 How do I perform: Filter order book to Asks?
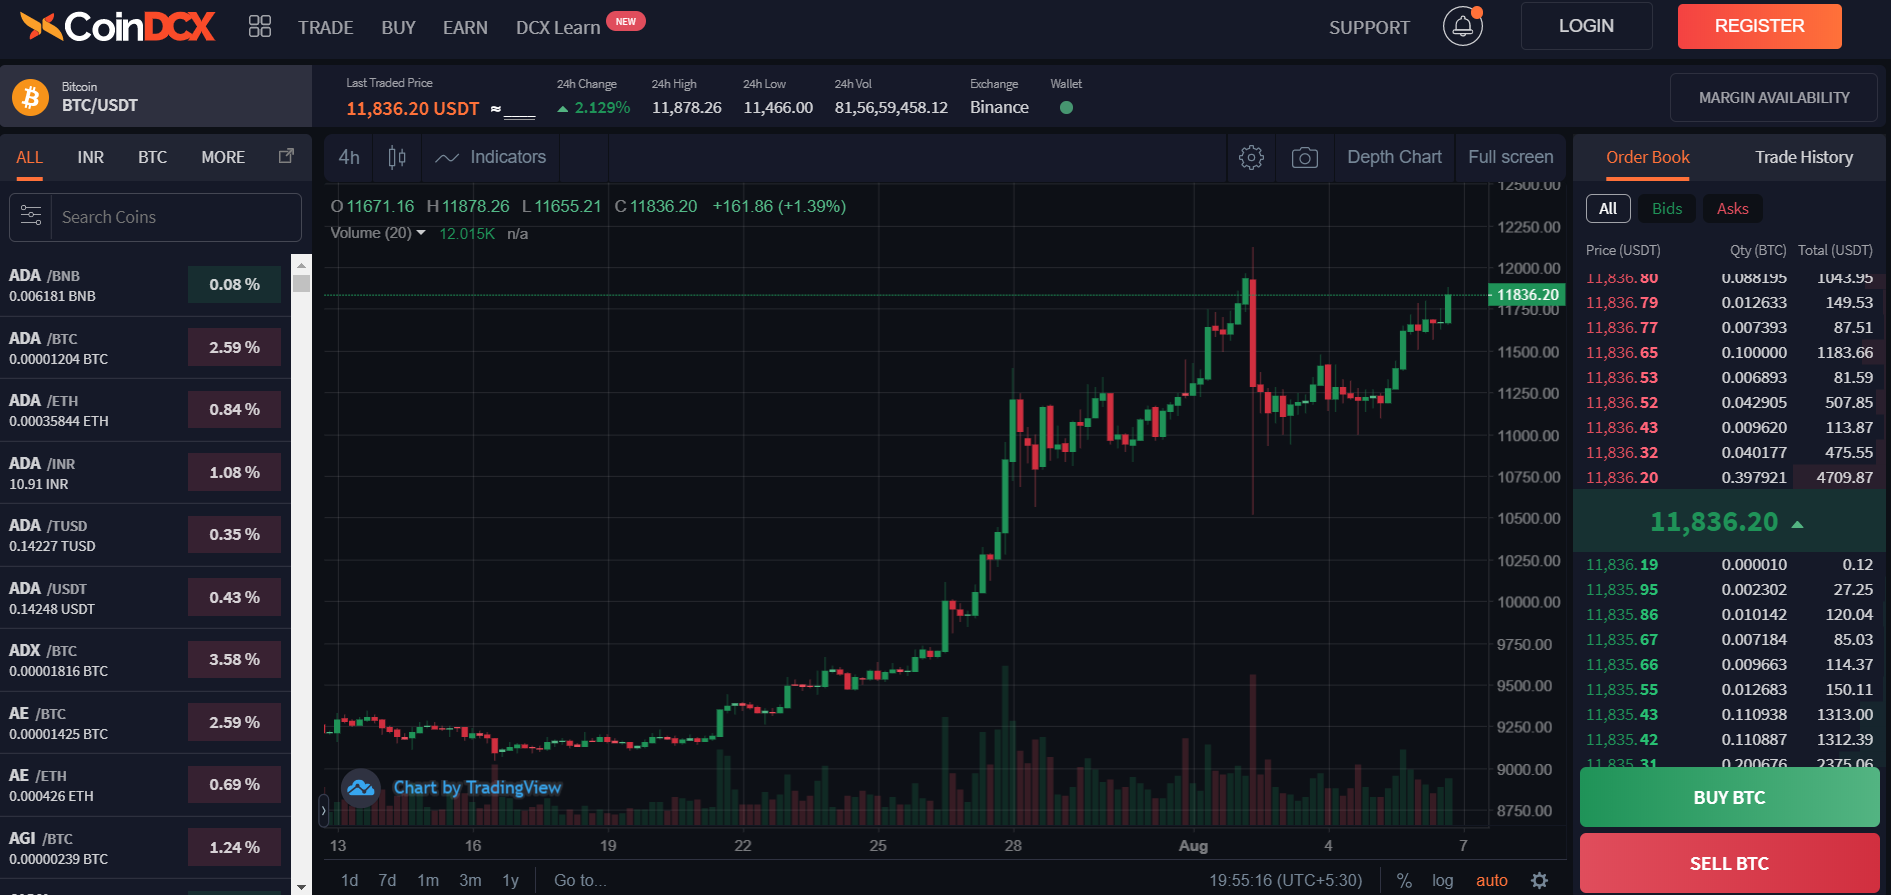(1733, 208)
